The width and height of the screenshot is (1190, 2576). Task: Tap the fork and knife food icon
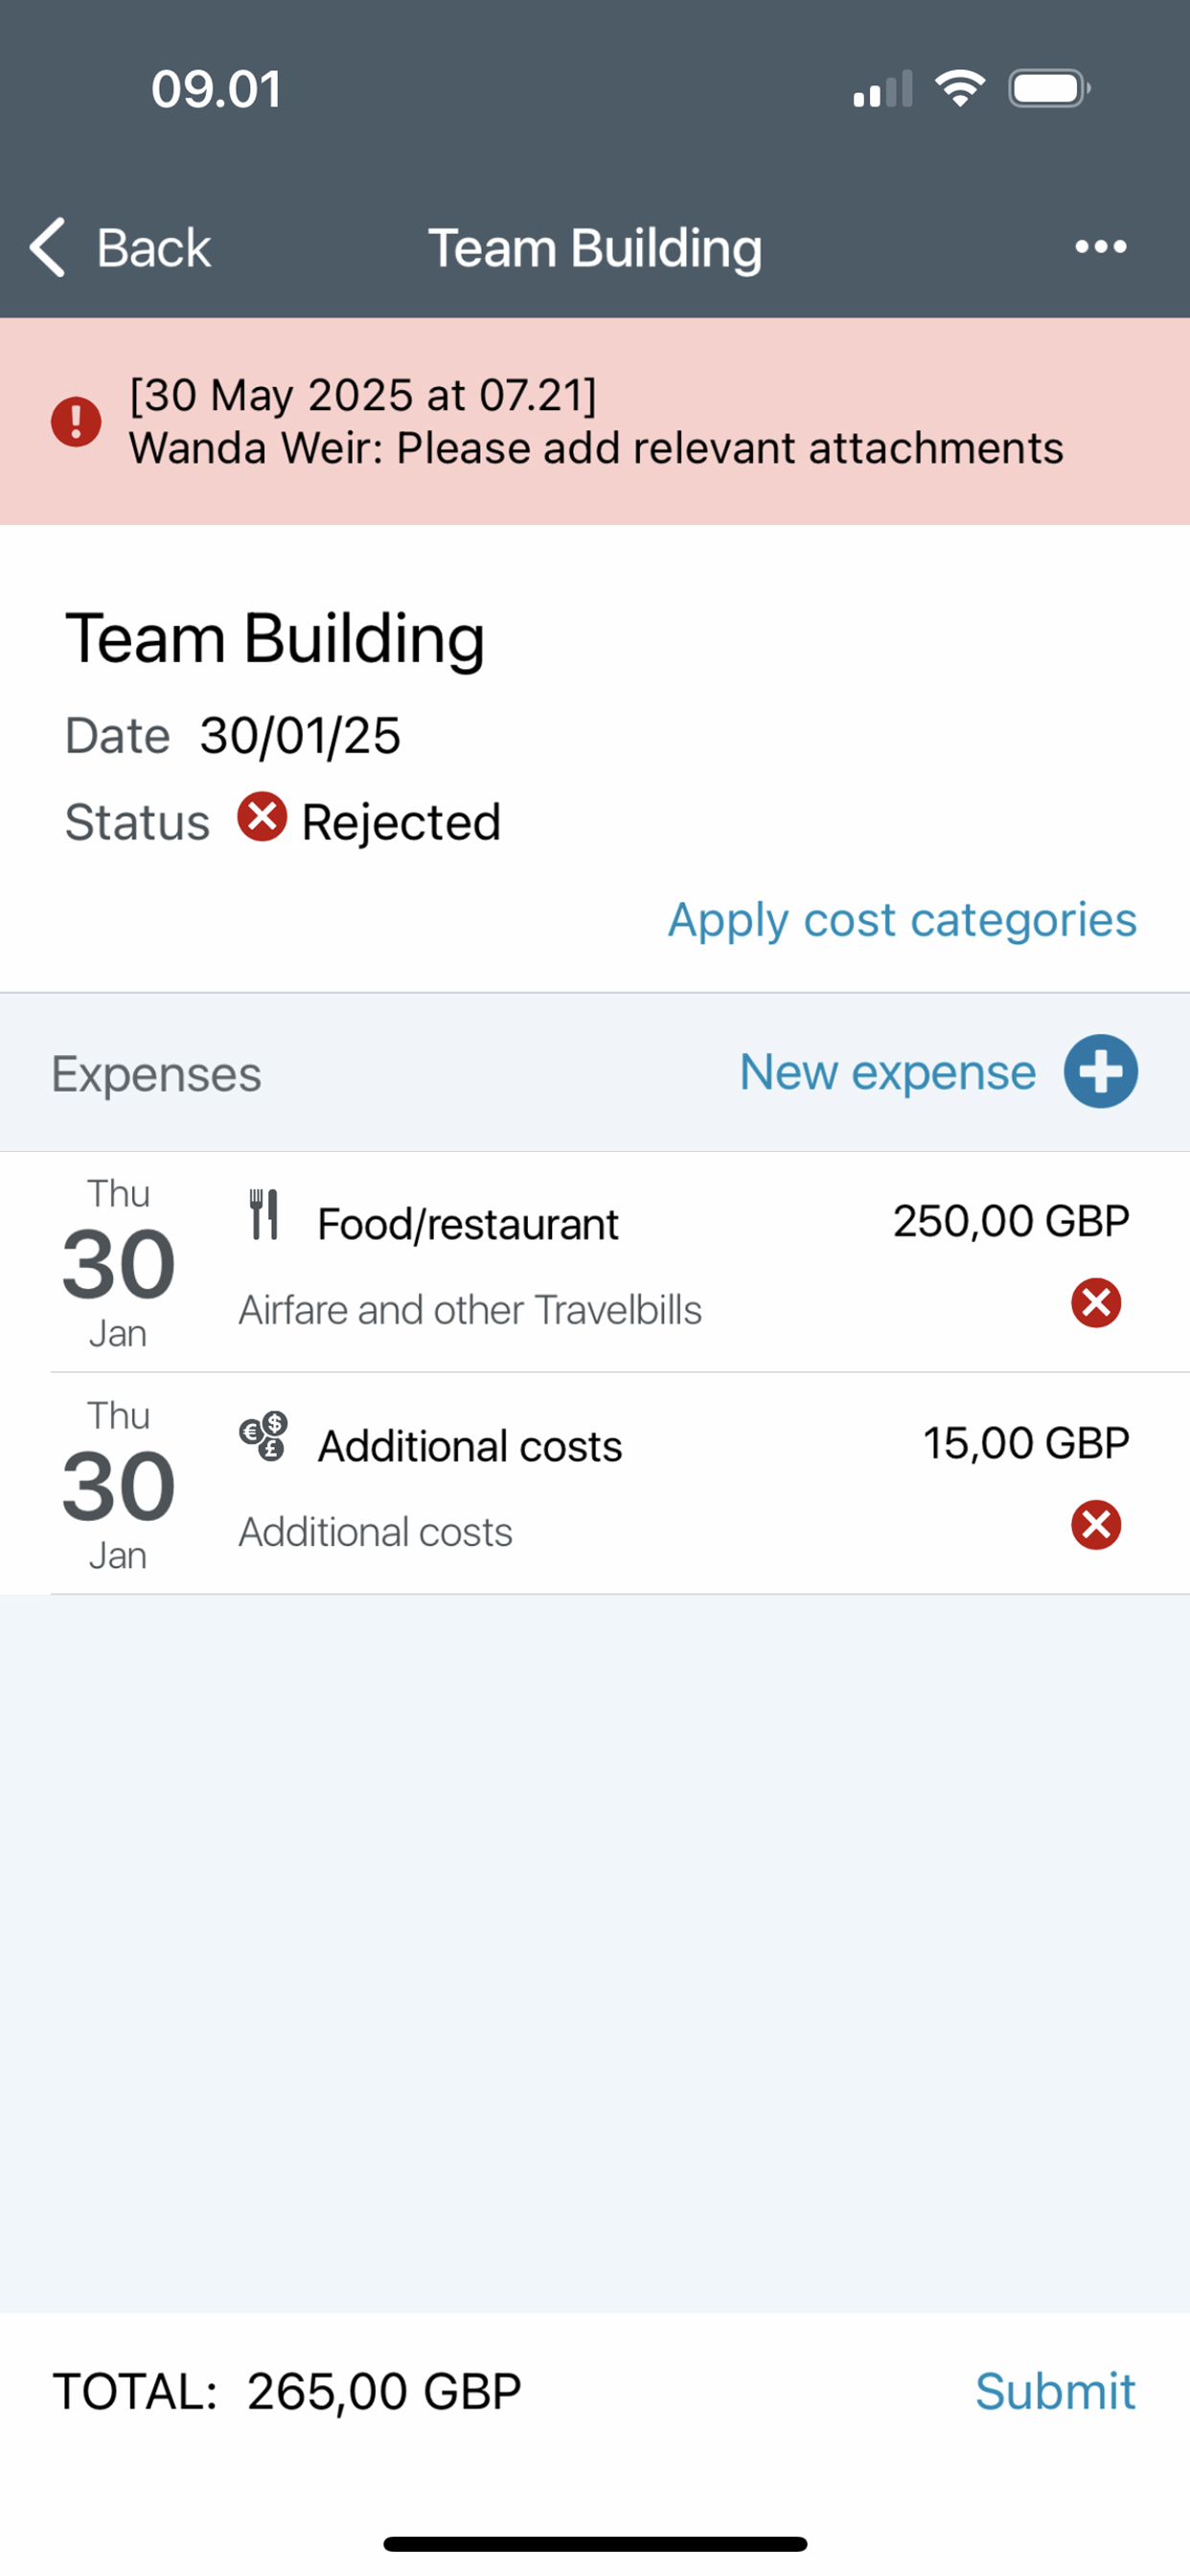[x=264, y=1215]
